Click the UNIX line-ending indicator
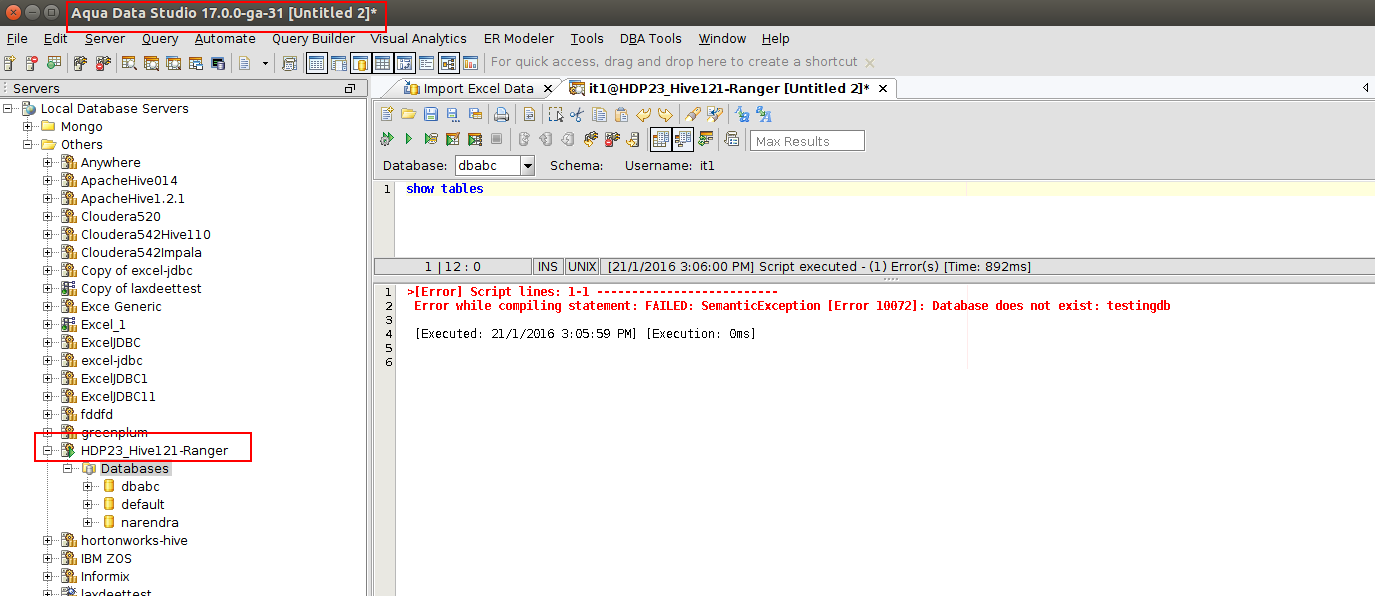This screenshot has height=600, width=1375. (x=581, y=267)
